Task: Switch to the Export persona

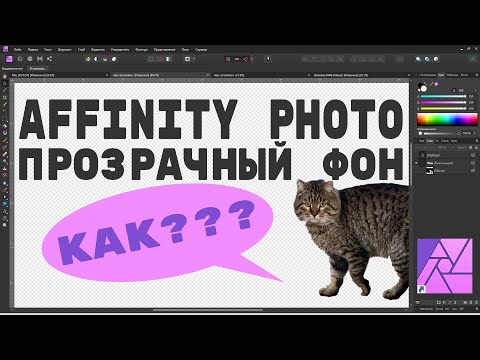Action: tap(49, 59)
